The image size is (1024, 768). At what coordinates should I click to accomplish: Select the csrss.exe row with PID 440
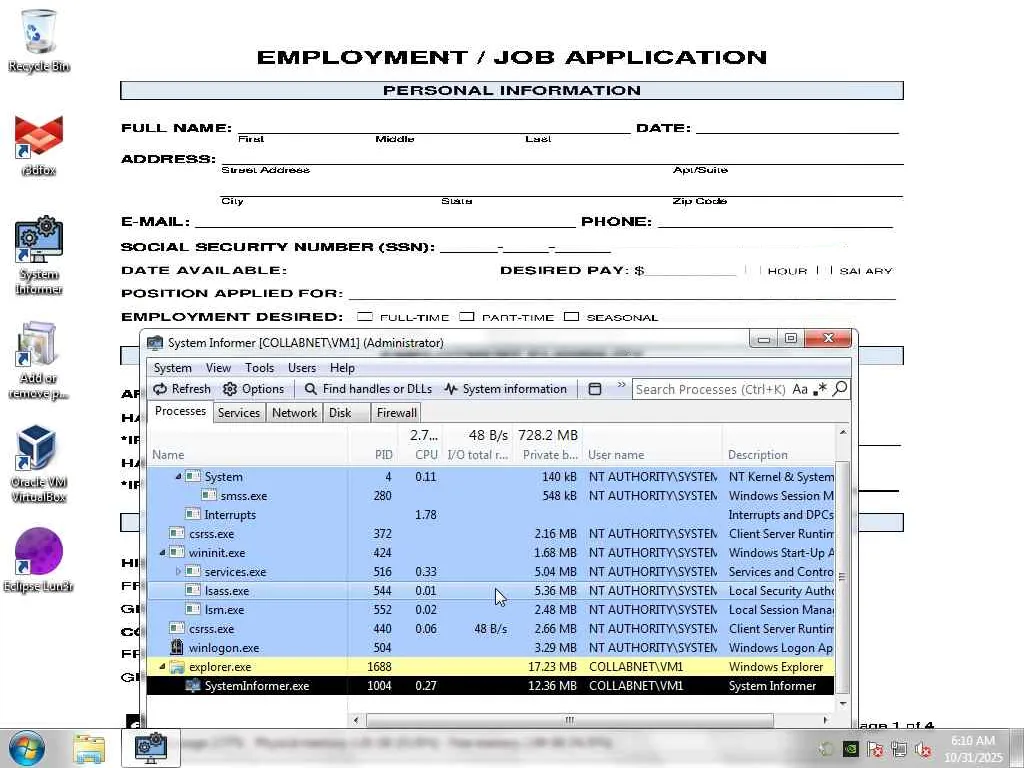491,628
